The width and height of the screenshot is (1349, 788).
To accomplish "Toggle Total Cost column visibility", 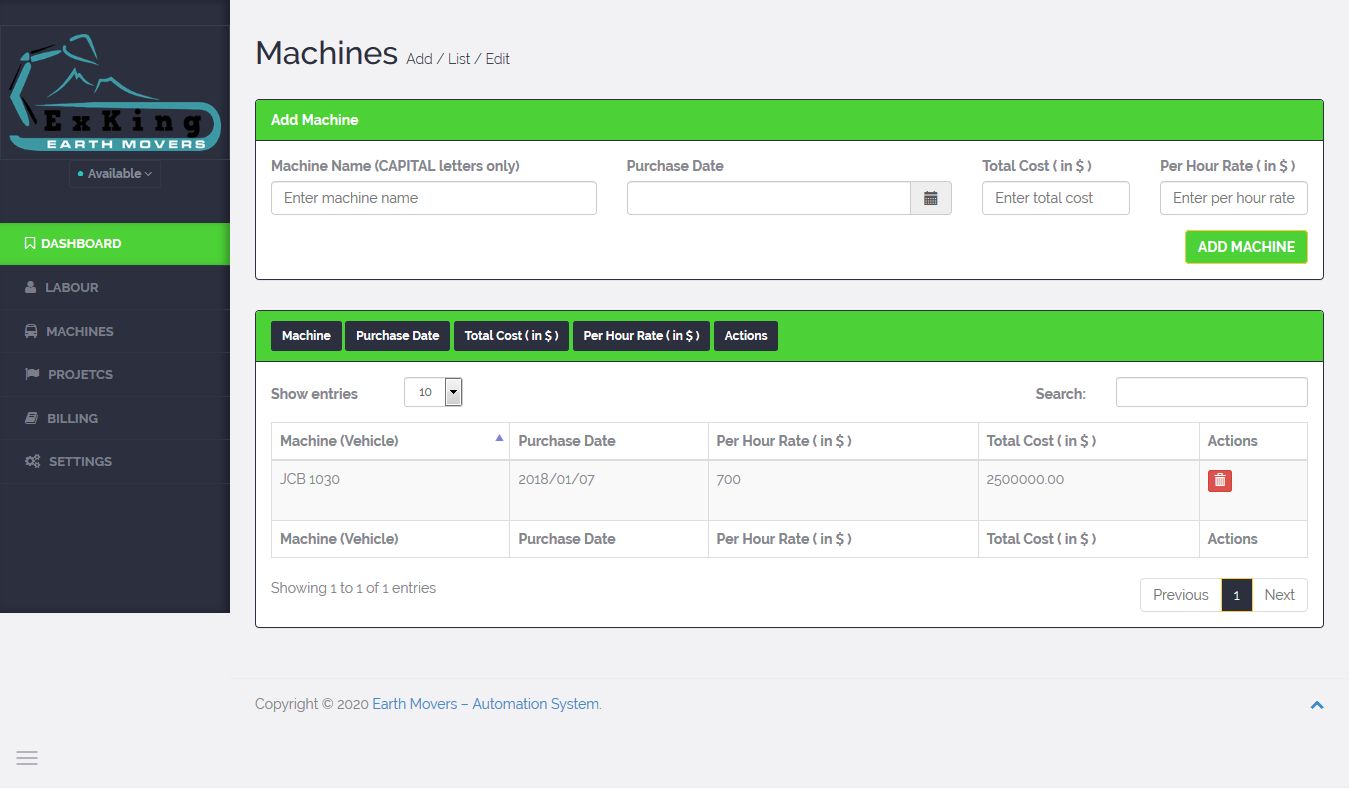I will [511, 336].
